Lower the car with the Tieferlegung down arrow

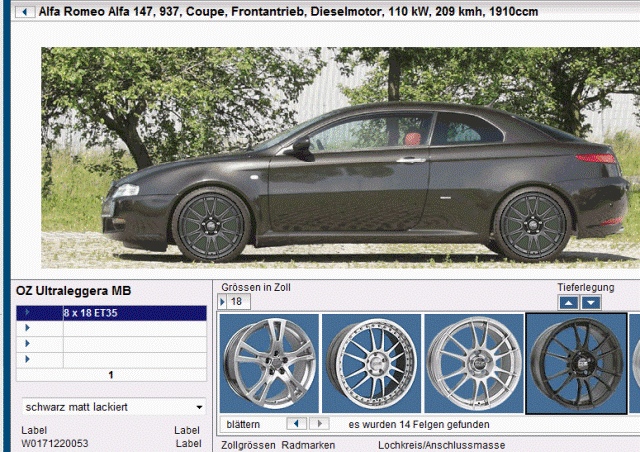coord(590,302)
